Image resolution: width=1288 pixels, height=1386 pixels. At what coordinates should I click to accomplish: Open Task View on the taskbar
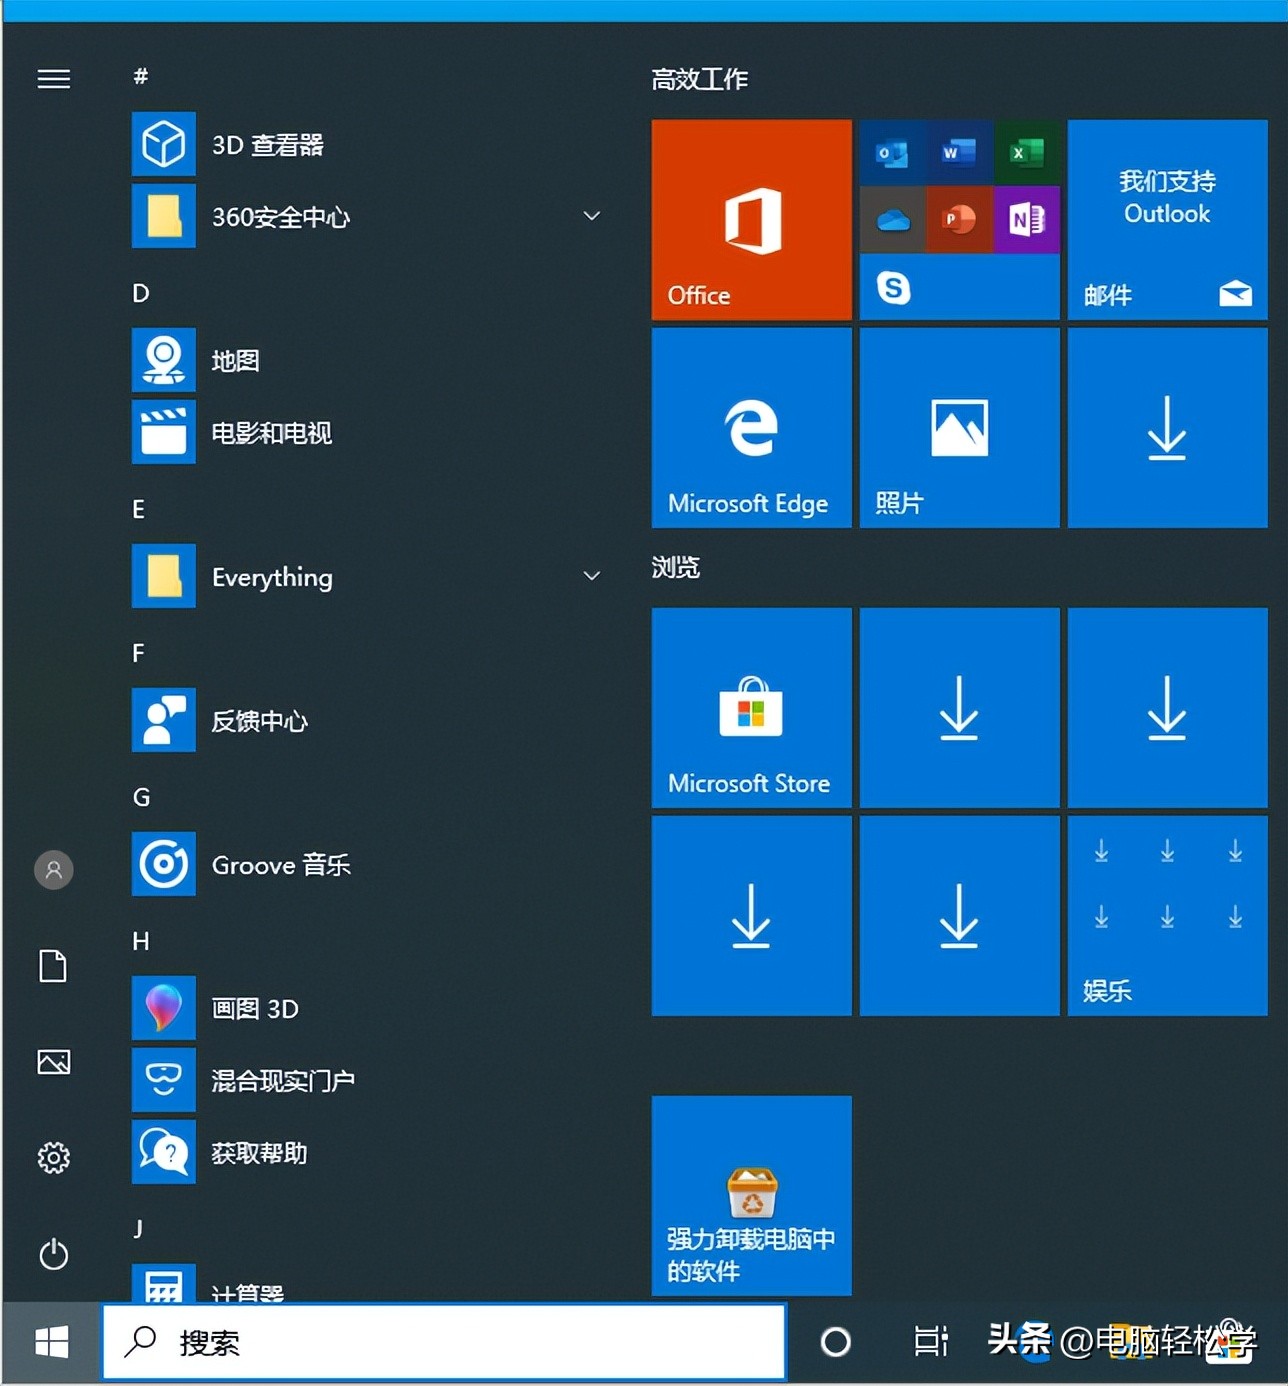coord(931,1342)
